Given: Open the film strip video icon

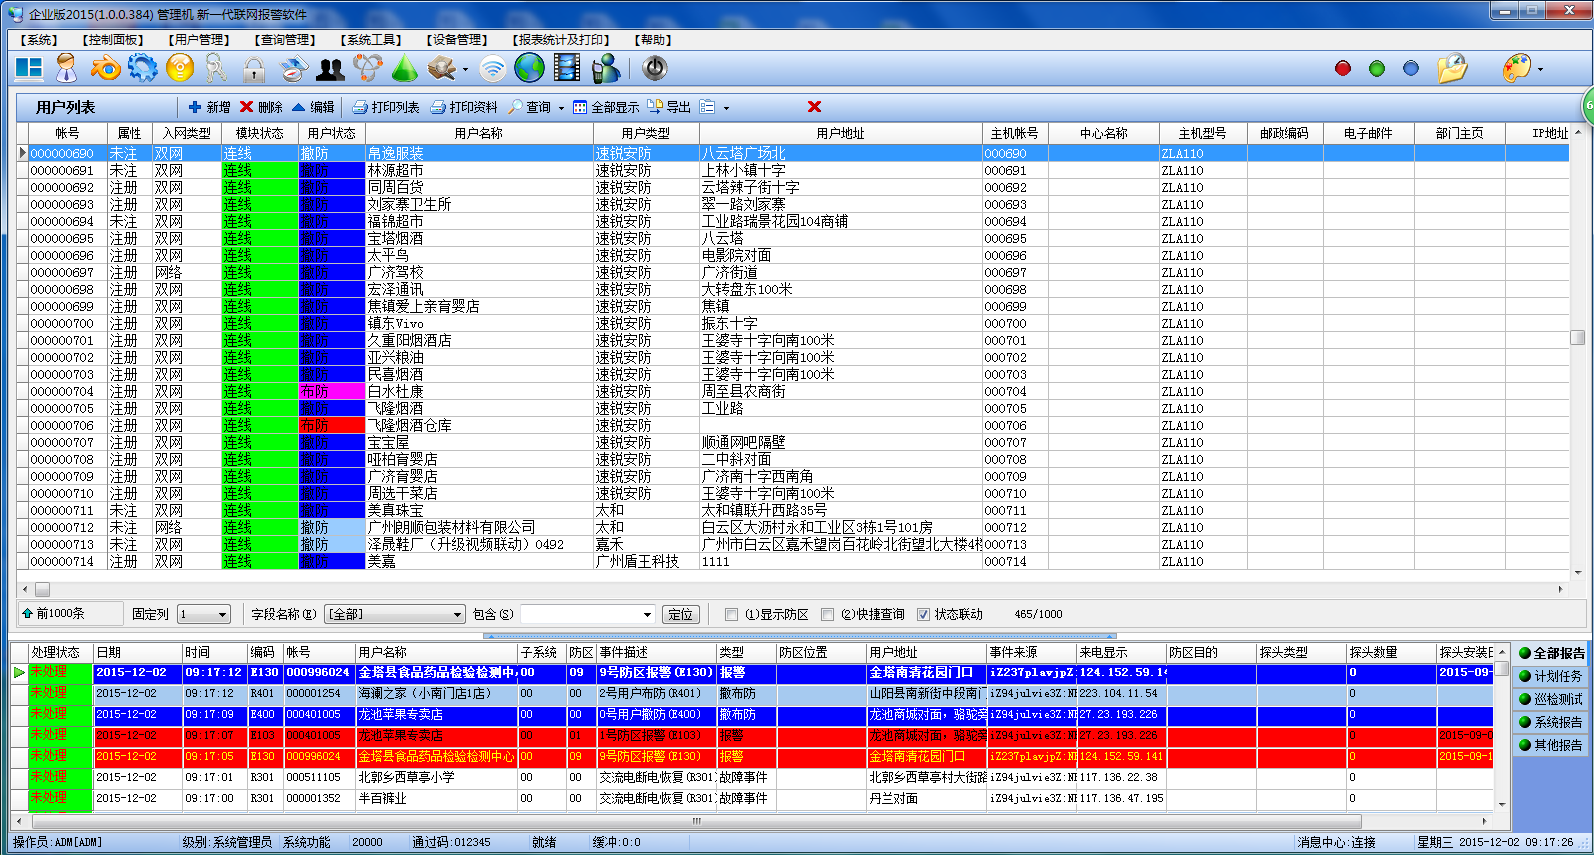Looking at the screenshot, I should tap(566, 68).
